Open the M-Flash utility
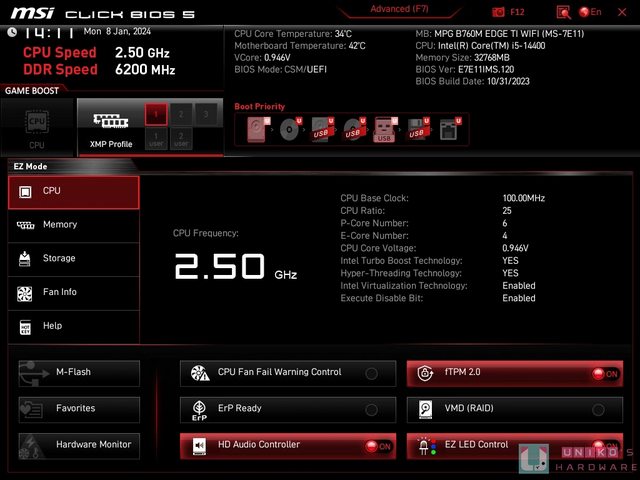640x480 pixels. [x=79, y=373]
